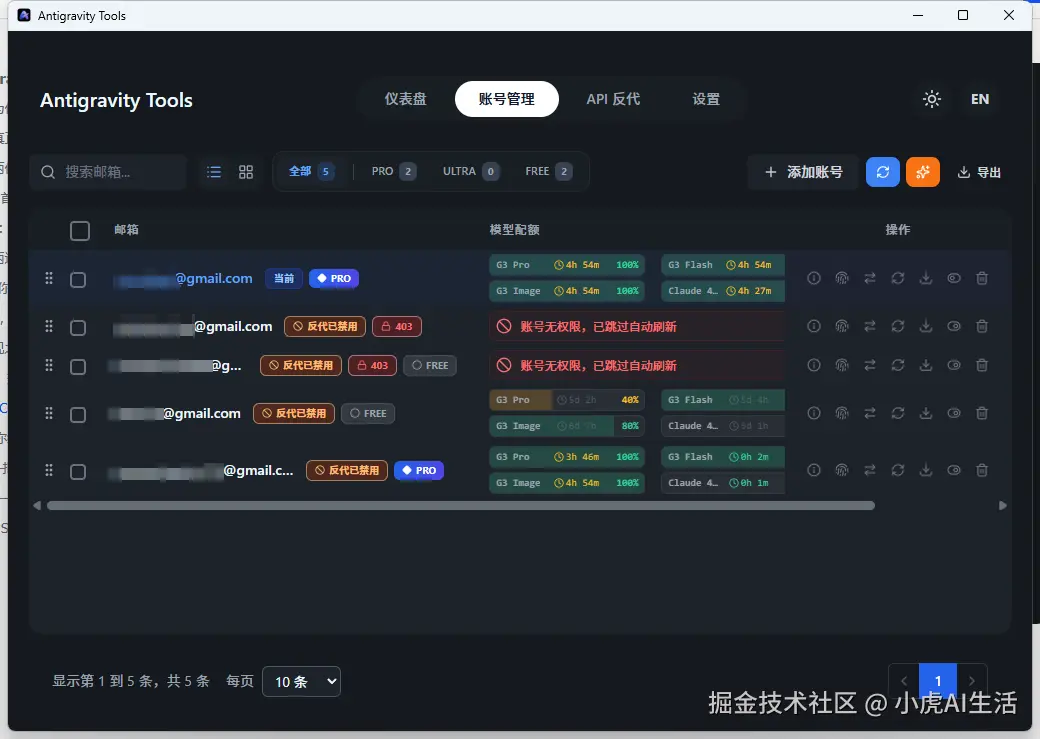
Task: Filter accounts by ULTRA 0
Action: 470,171
